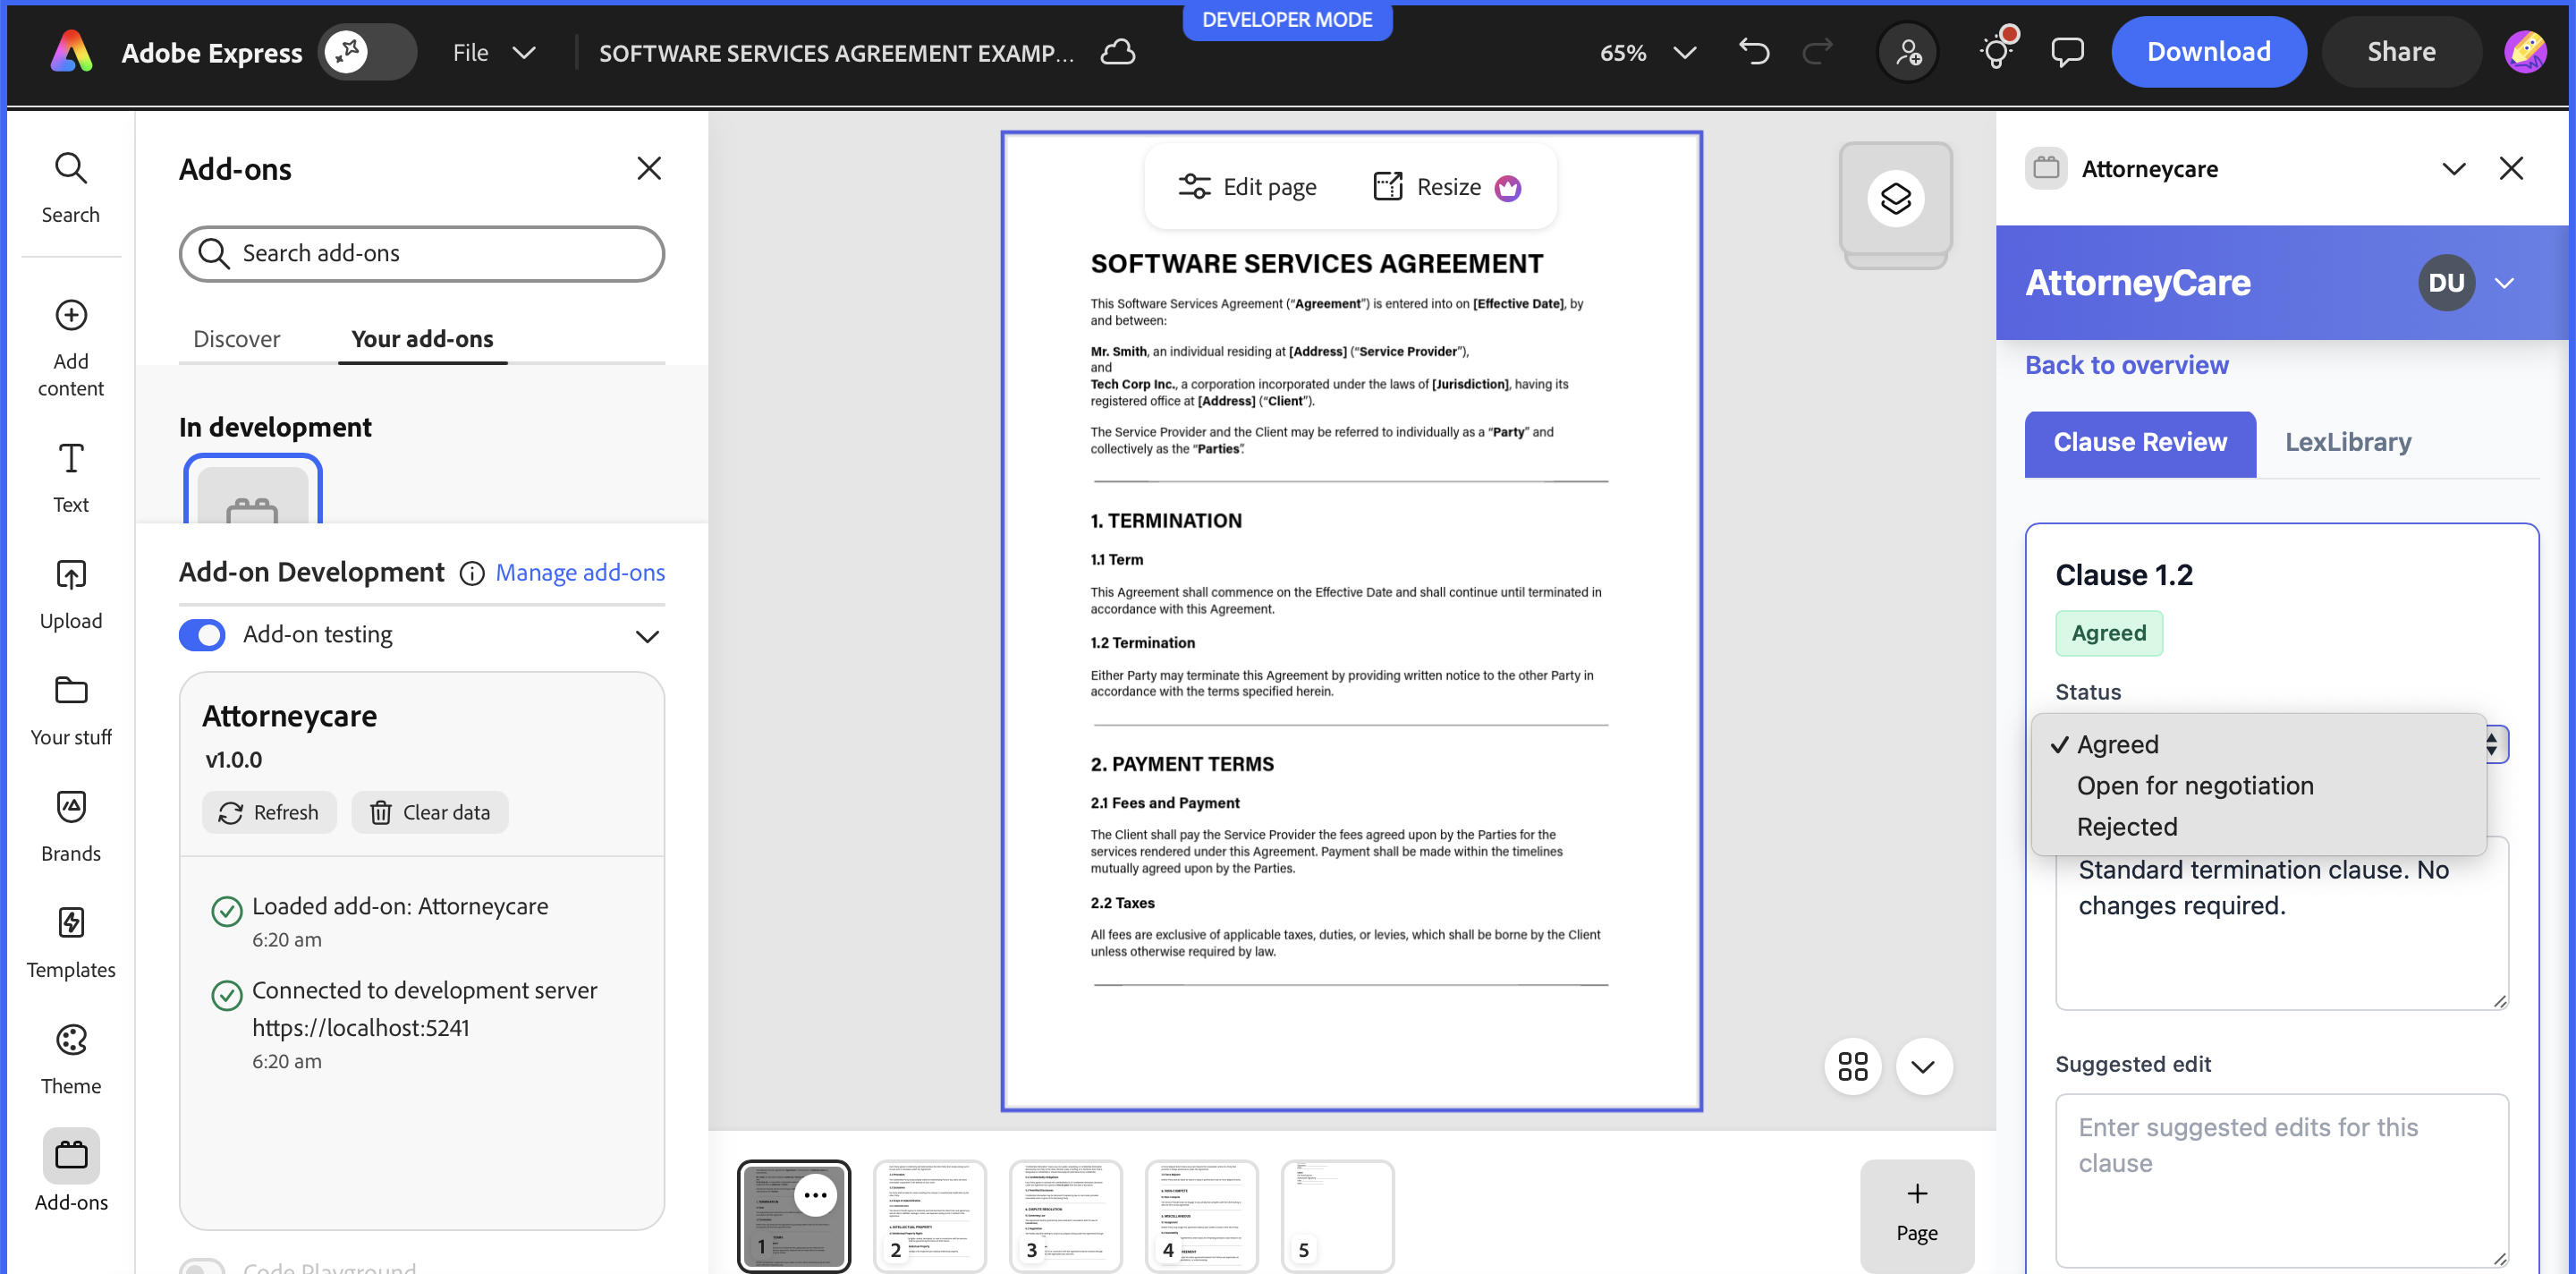2576x1274 pixels.
Task: Click the Templates sidebar icon
Action: 70,923
